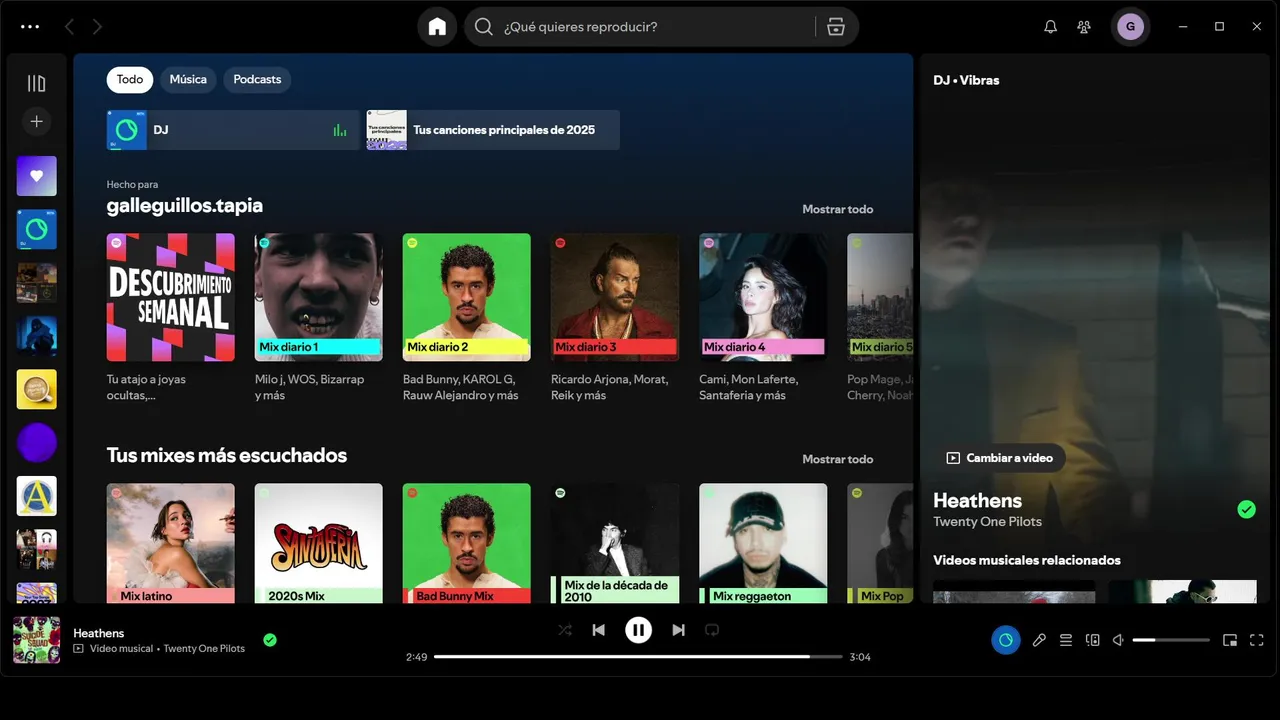
Task: Go back with left arrow
Action: 69,27
